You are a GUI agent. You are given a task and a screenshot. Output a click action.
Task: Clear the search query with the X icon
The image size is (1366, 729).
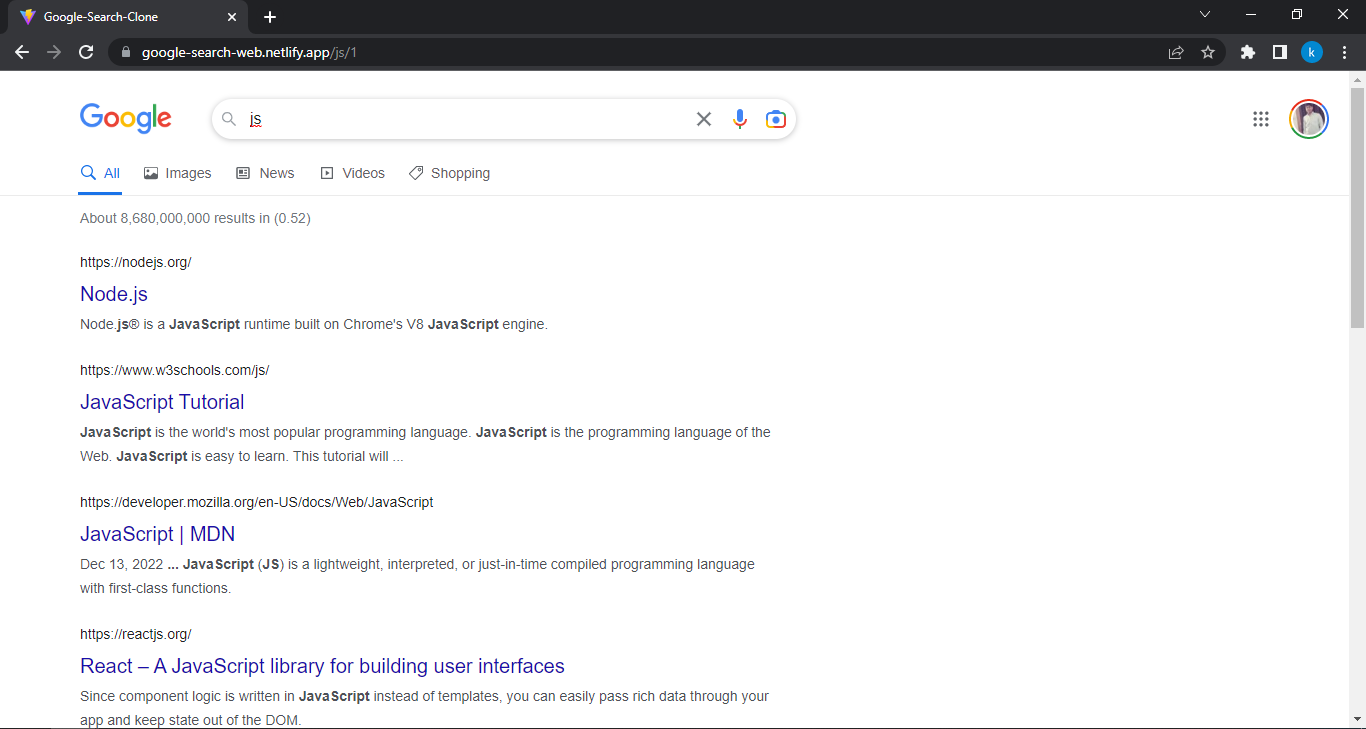pyautogui.click(x=703, y=118)
